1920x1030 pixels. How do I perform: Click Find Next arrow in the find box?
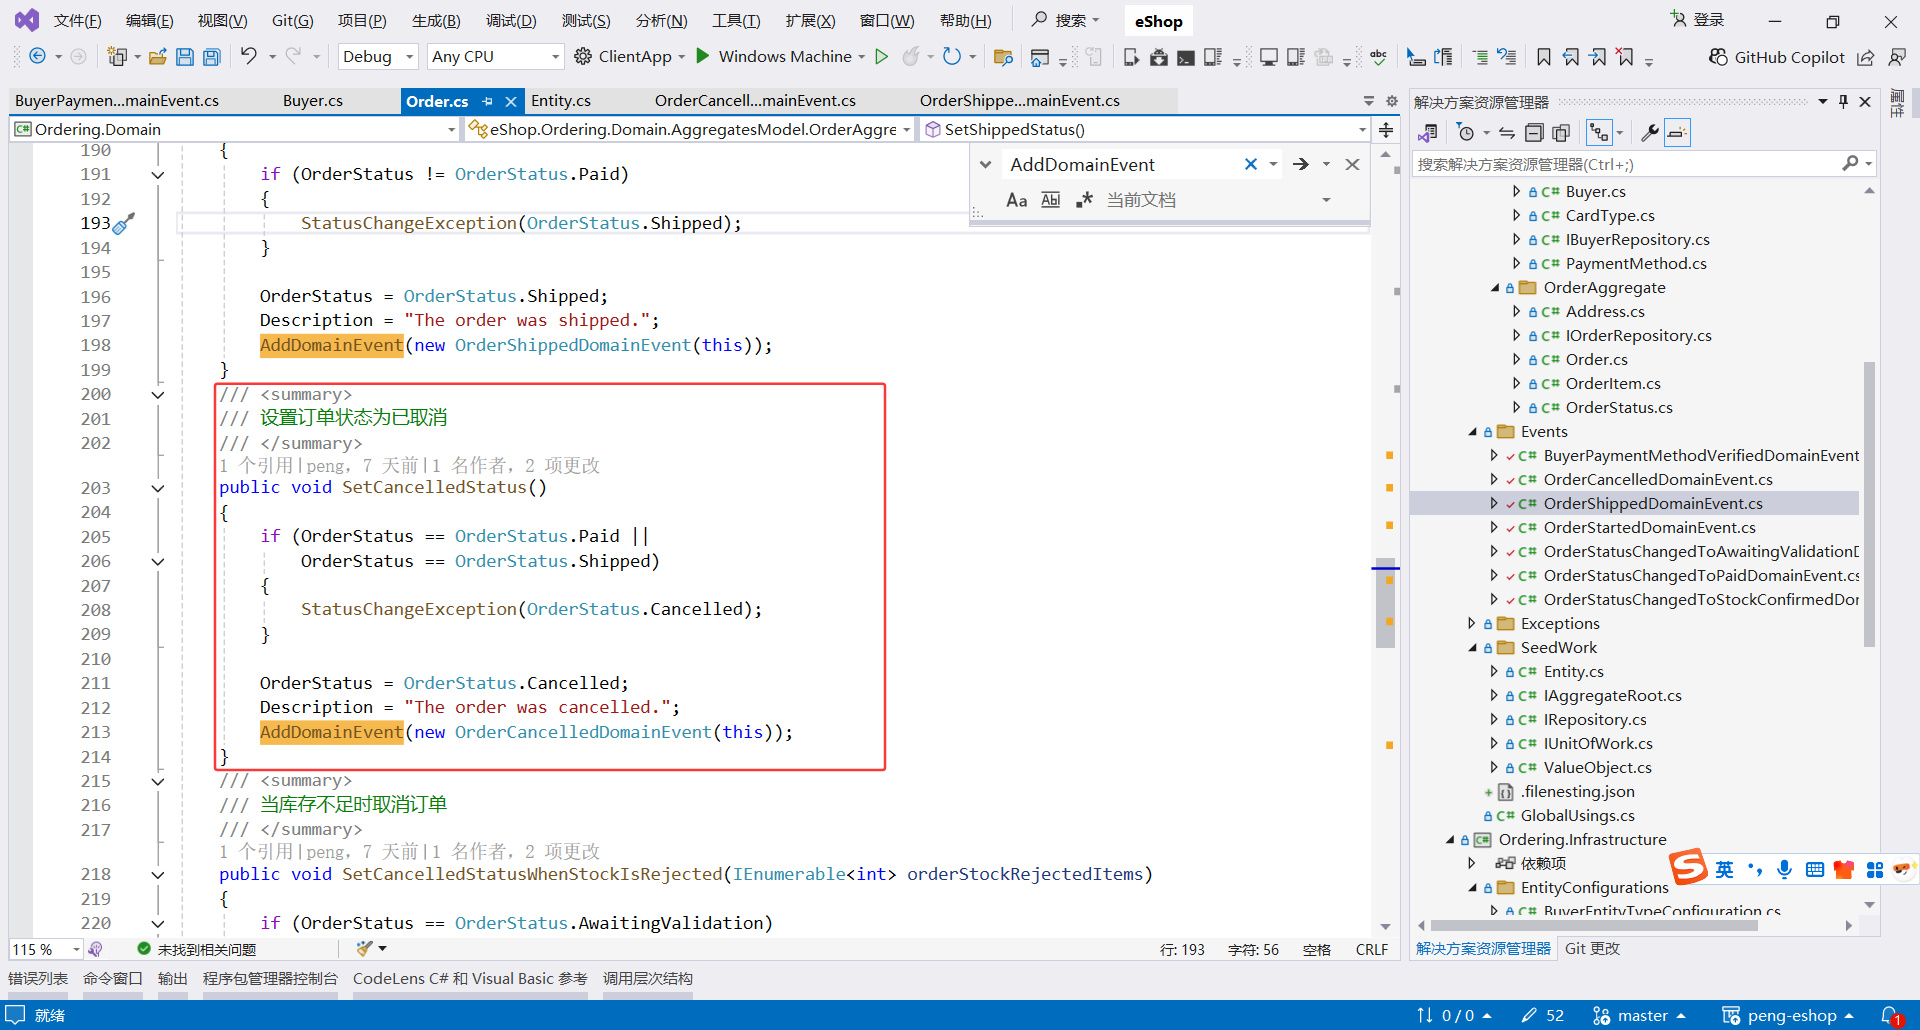click(1301, 165)
